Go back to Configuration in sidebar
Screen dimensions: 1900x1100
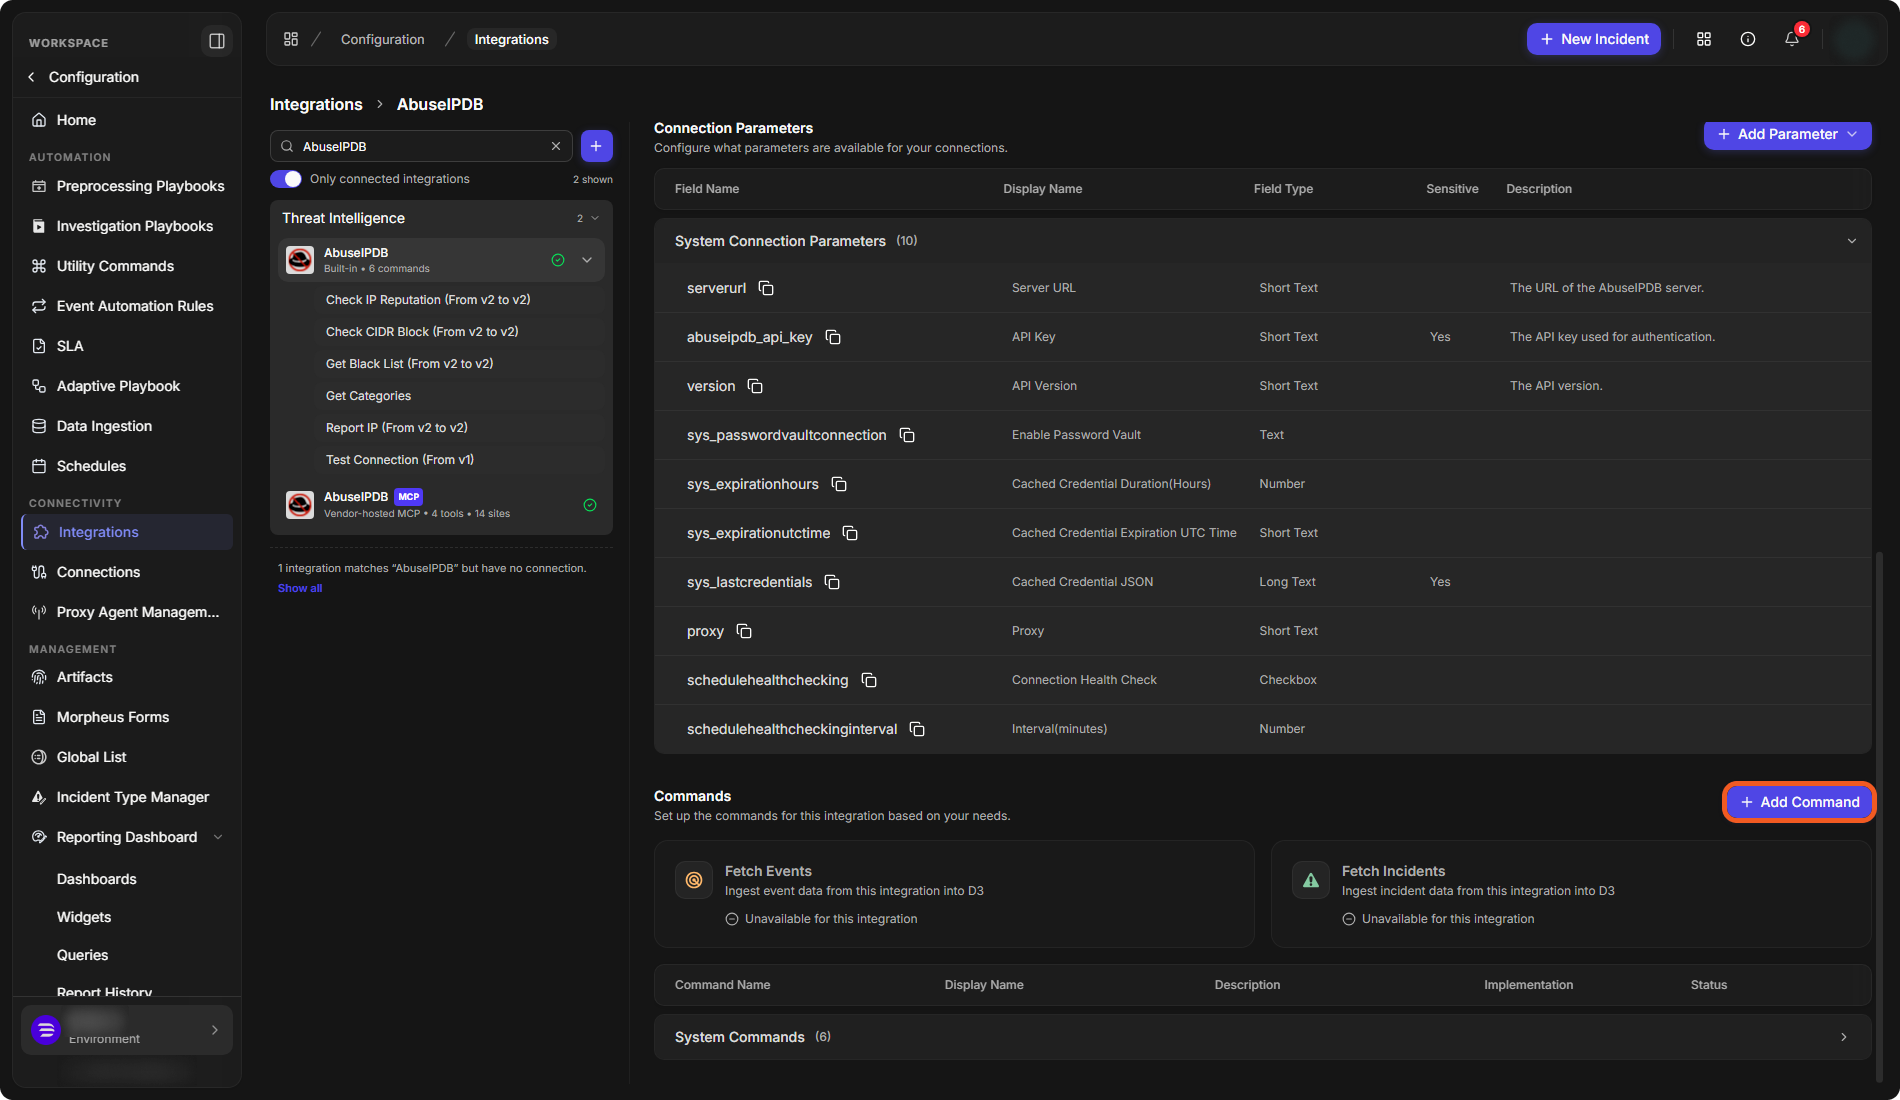(84, 77)
